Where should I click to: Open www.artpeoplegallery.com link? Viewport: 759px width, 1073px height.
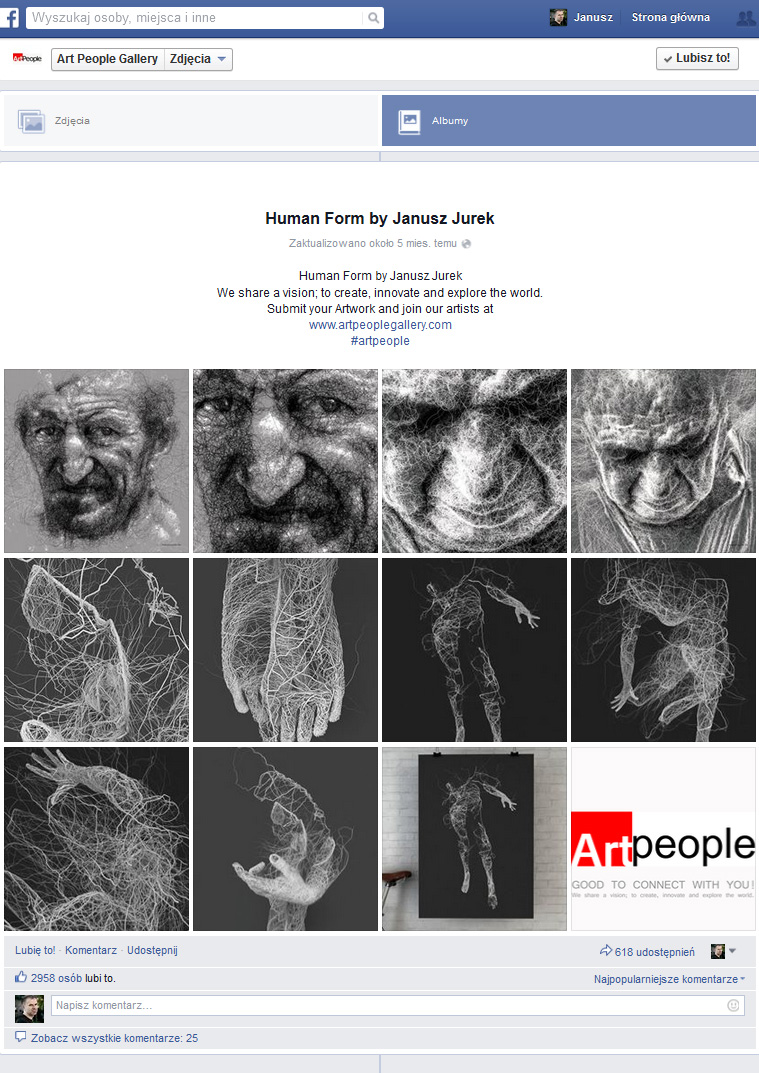(x=380, y=324)
